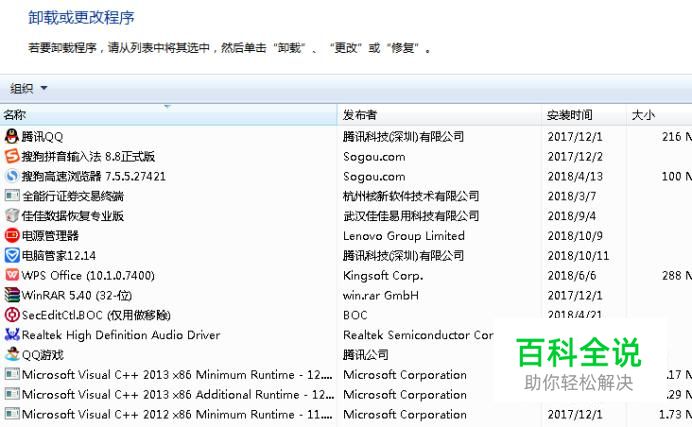Click the WPS Office icon

click(x=11, y=275)
